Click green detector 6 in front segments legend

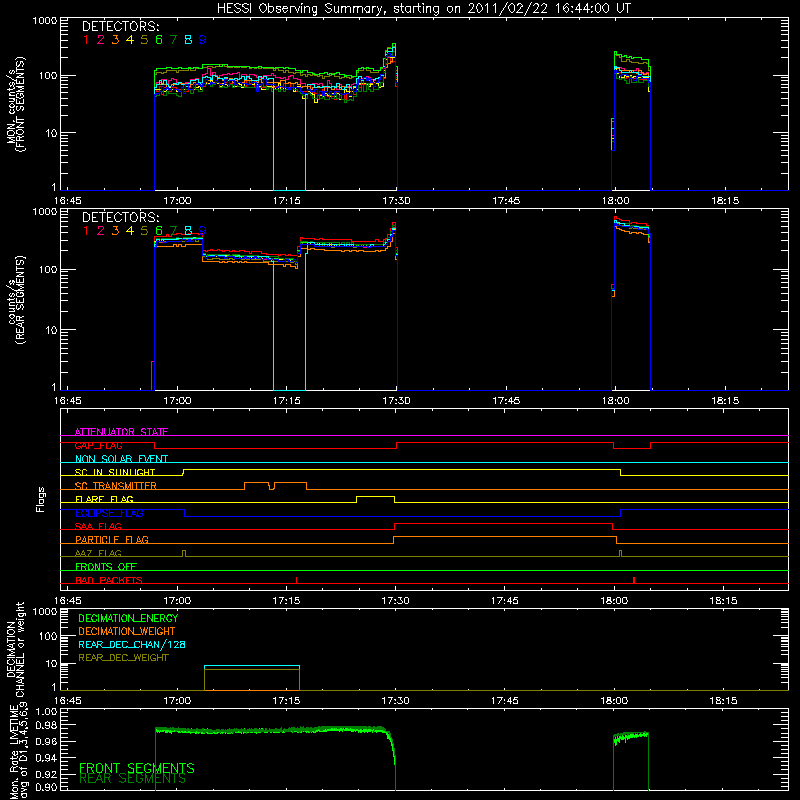pyautogui.click(x=159, y=40)
